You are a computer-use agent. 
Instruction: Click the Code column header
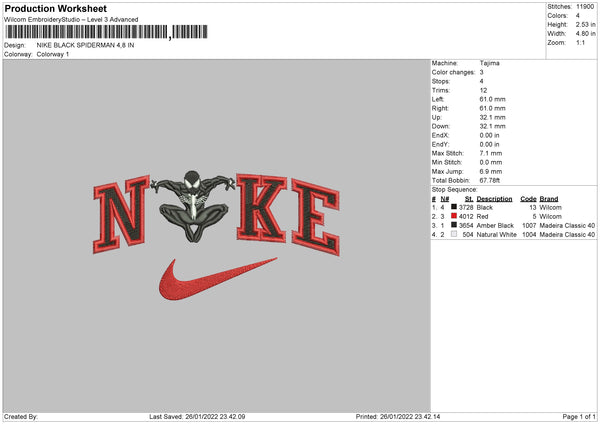coord(528,199)
